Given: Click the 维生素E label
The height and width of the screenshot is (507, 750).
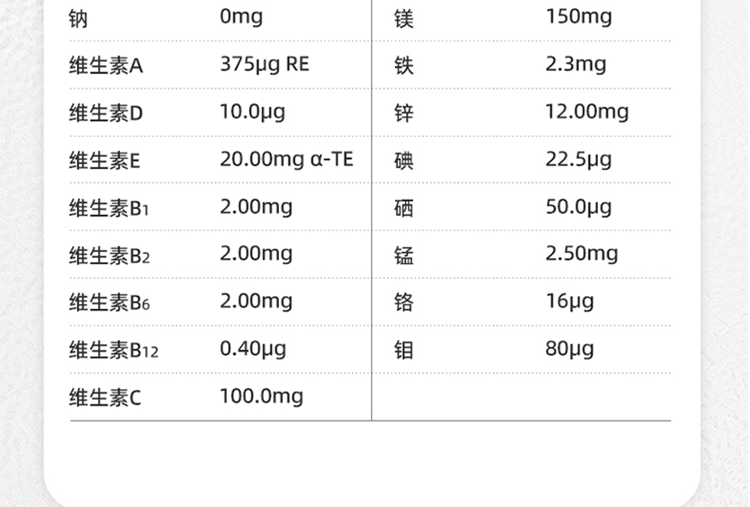Looking at the screenshot, I should coord(106,161).
